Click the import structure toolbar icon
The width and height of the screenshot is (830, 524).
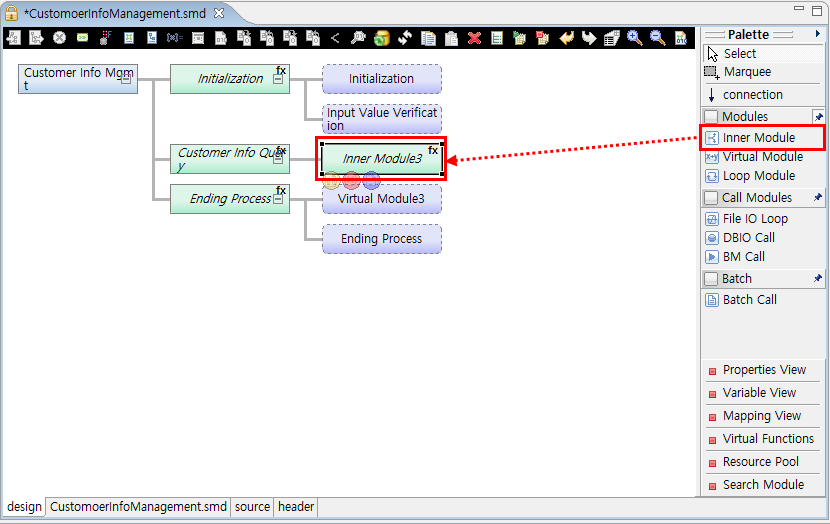[13, 38]
